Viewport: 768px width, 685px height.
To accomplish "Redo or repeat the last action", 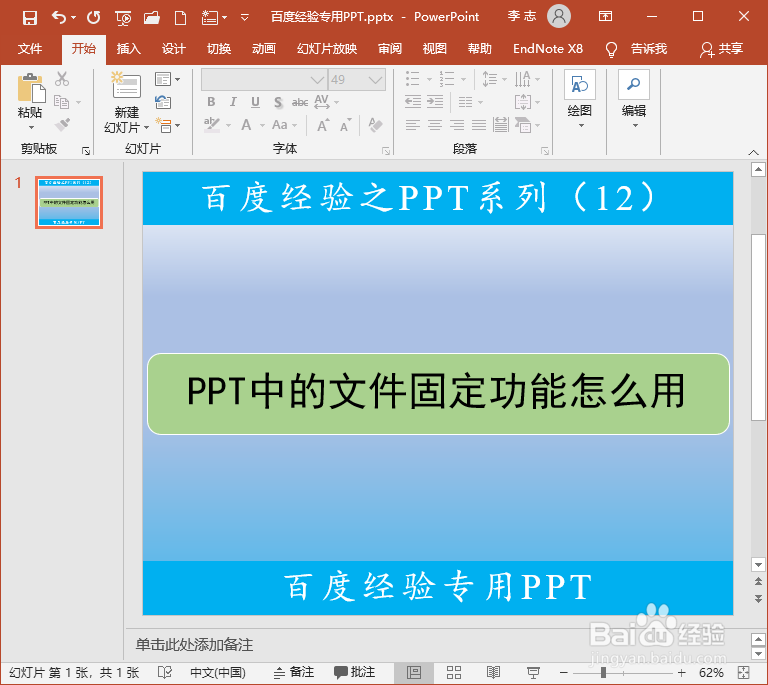I will click(x=94, y=18).
